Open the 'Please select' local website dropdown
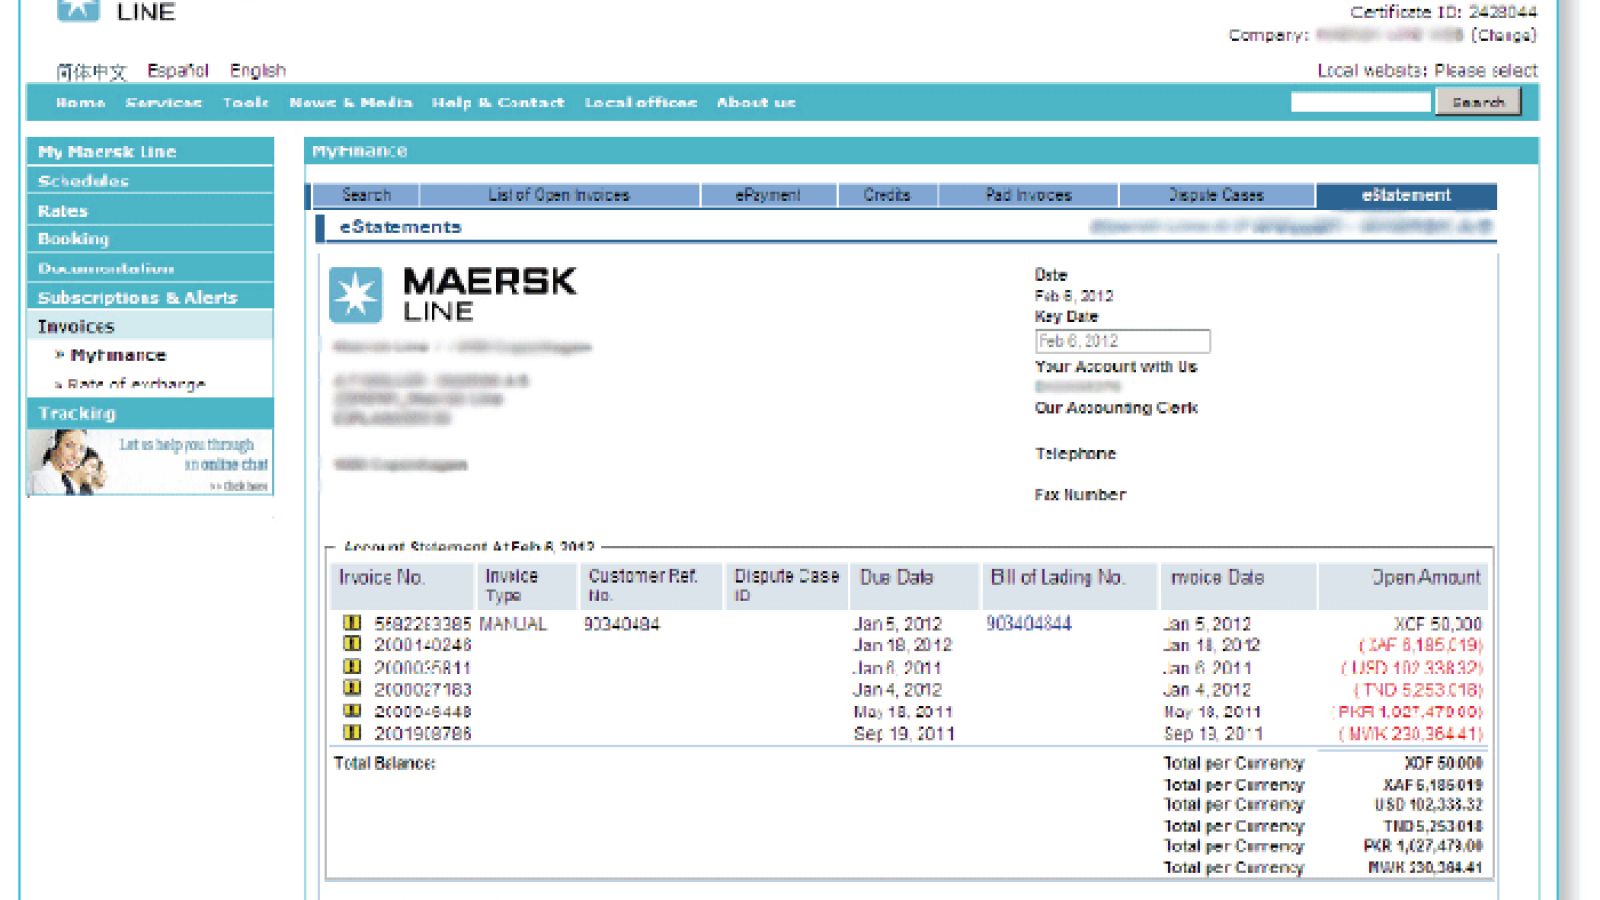 1487,70
